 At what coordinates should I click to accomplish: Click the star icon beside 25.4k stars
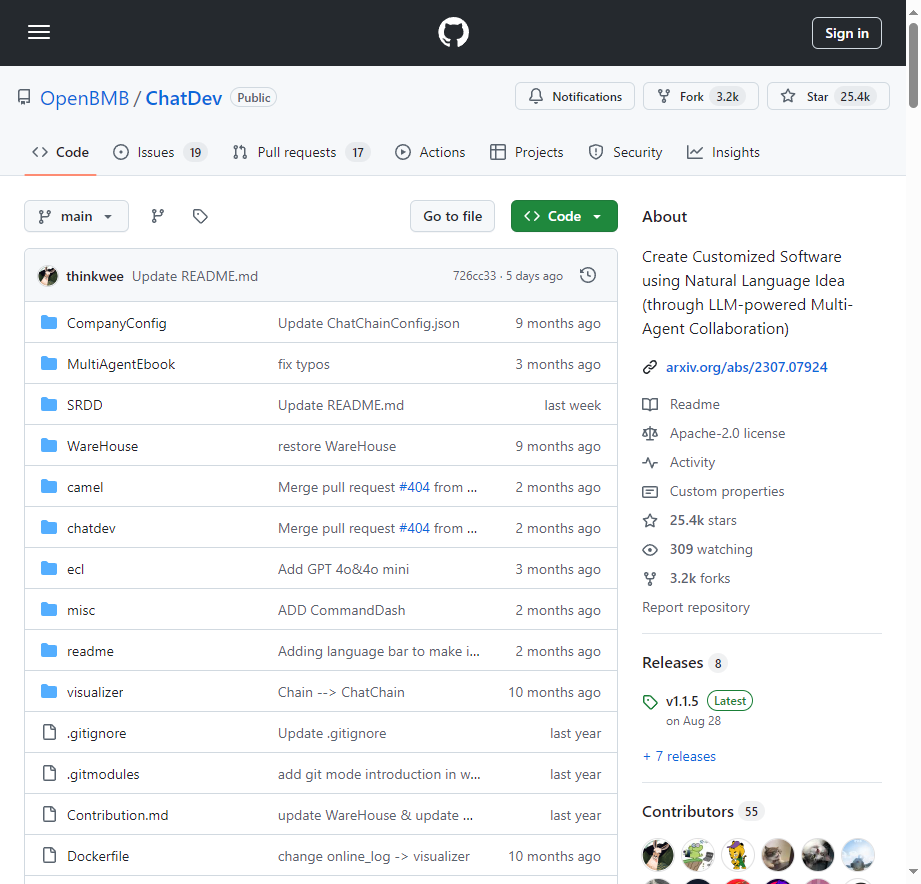coord(650,520)
